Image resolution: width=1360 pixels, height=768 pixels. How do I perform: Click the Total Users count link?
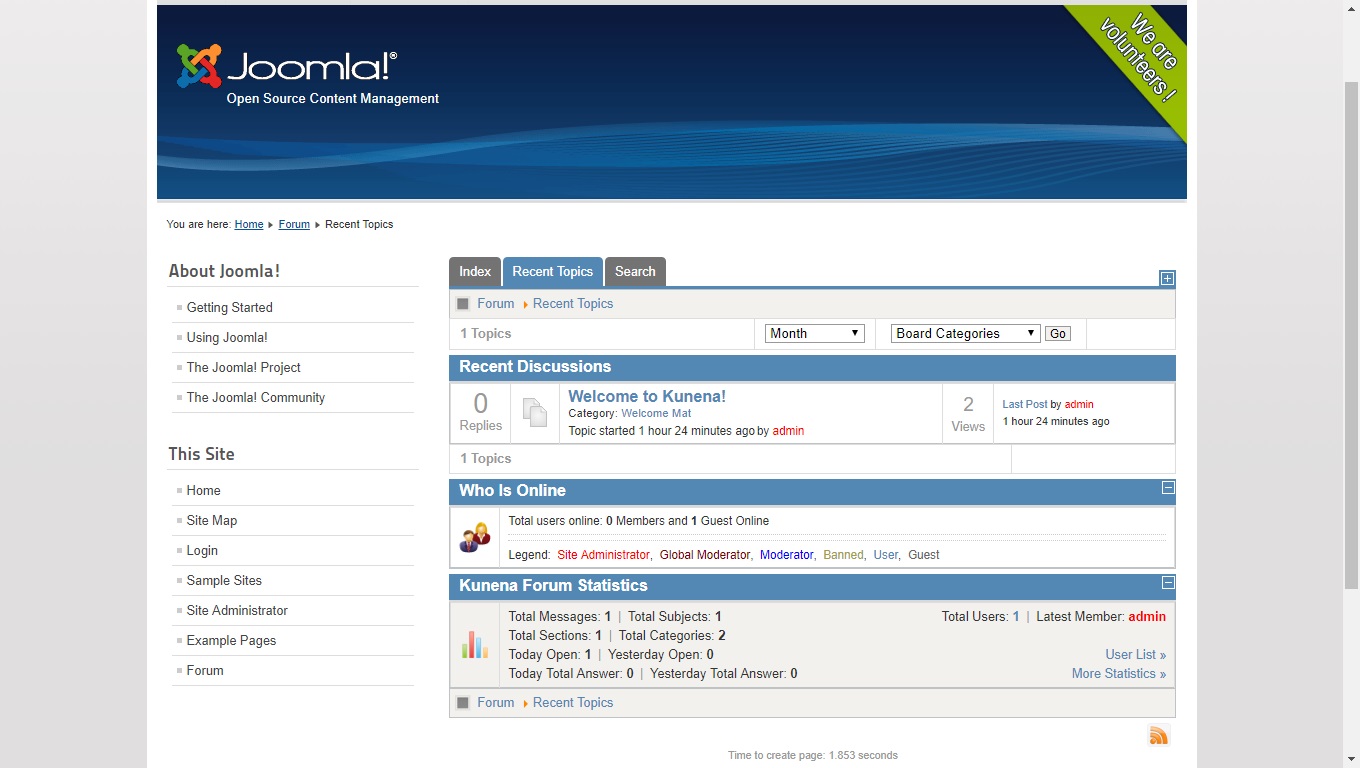pos(1016,616)
